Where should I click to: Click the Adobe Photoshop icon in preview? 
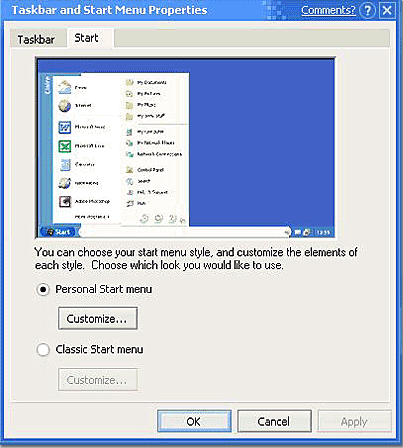(x=65, y=201)
